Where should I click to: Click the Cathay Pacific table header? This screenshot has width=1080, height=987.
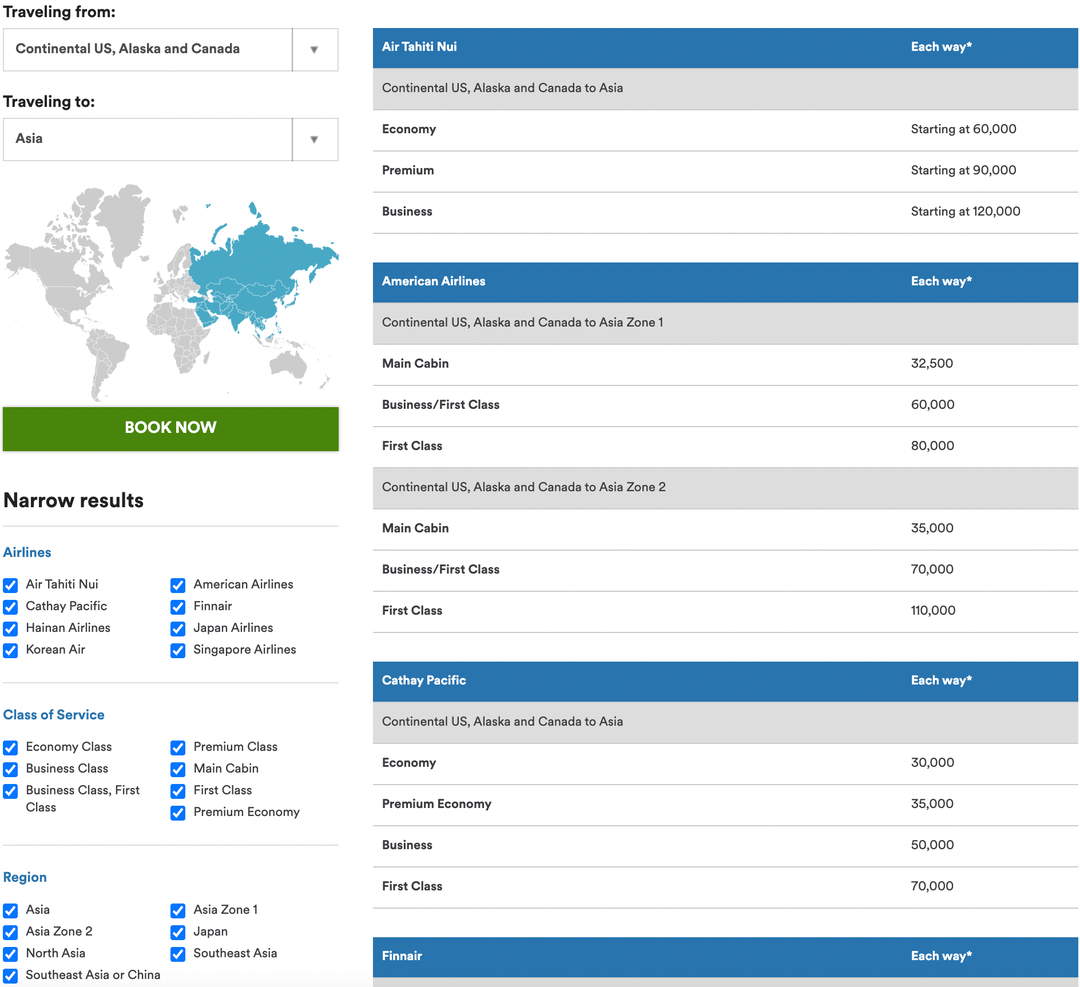coord(724,680)
